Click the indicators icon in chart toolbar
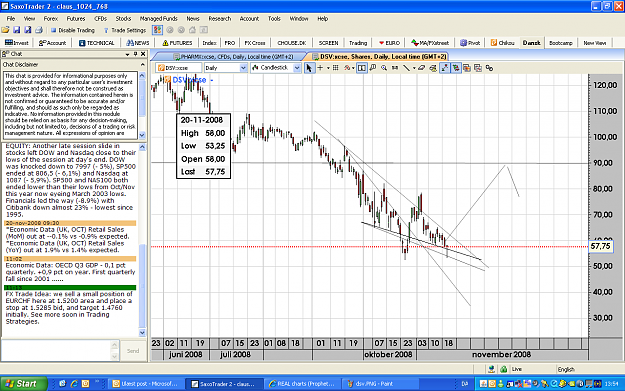625x391 pixels. (x=347, y=68)
